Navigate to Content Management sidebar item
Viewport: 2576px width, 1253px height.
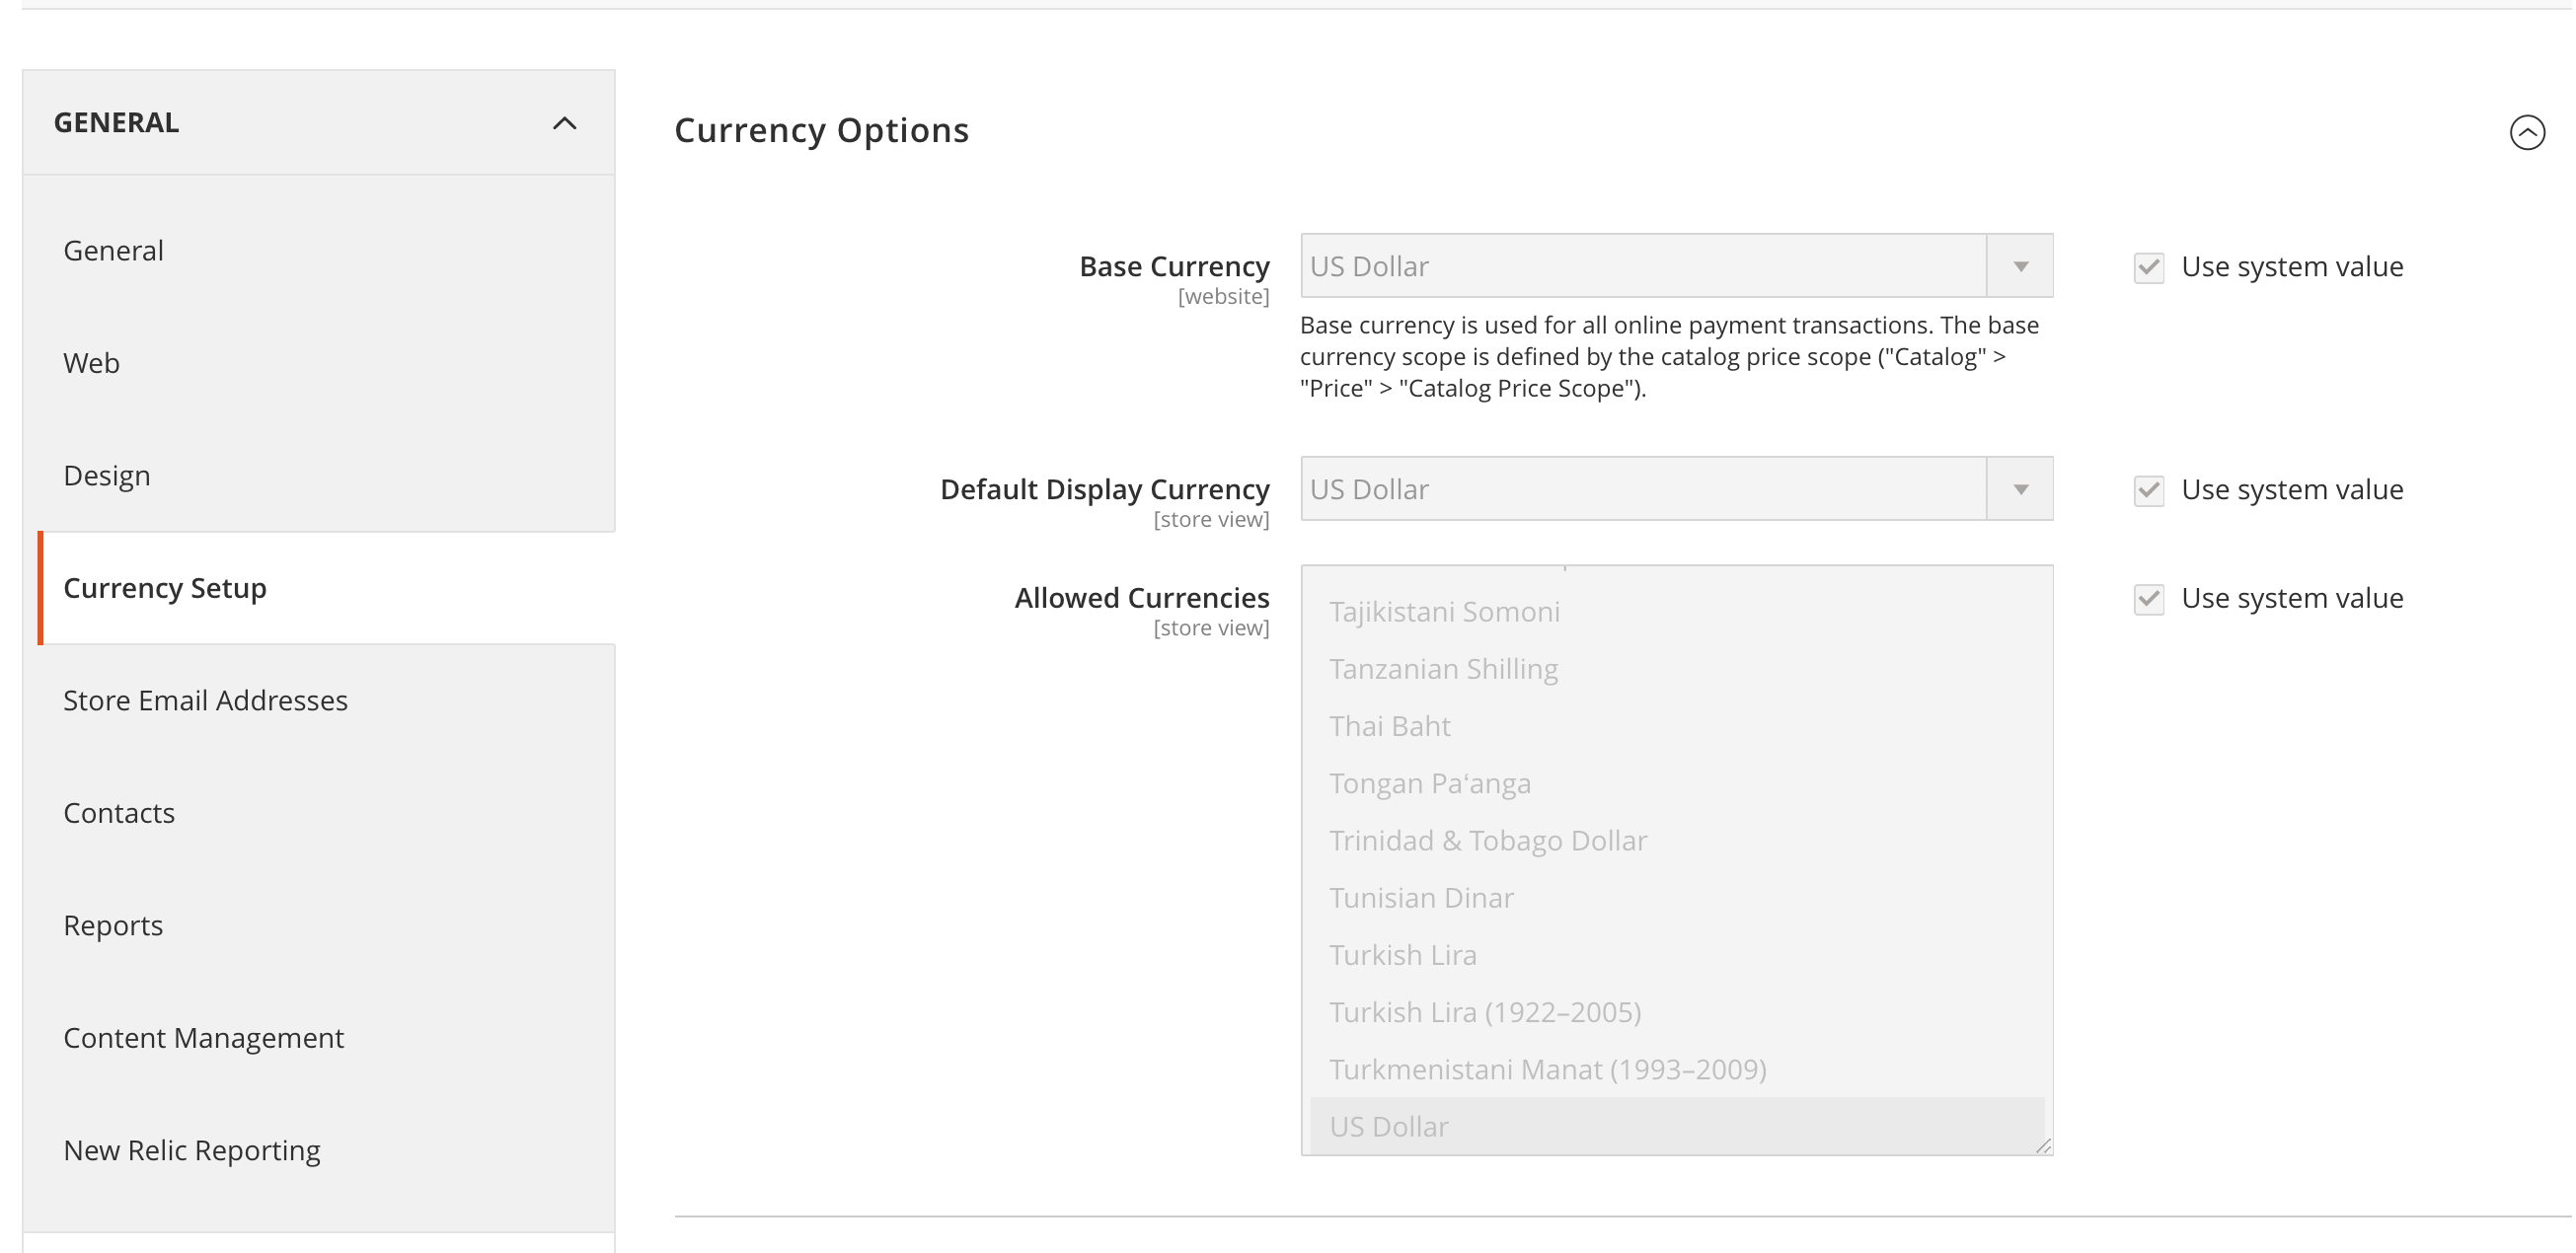pos(203,1036)
